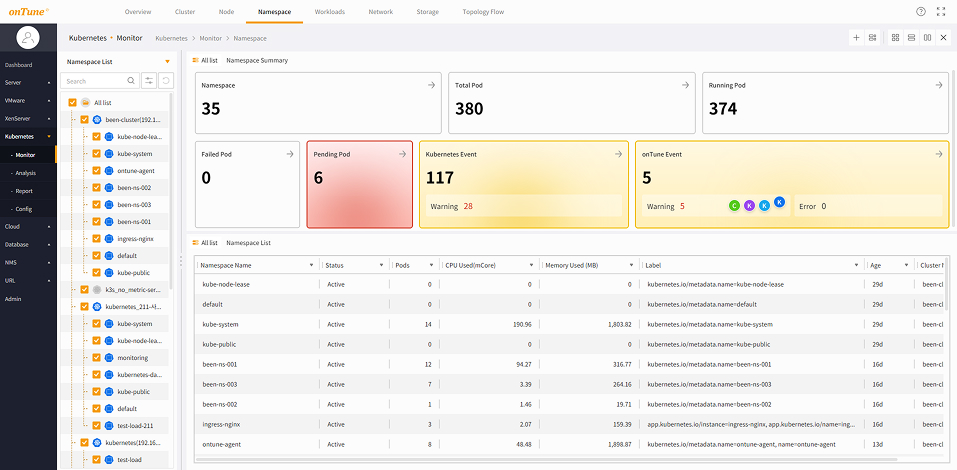Open Total Pod card arrow
The width and height of the screenshot is (957, 470).
point(685,85)
